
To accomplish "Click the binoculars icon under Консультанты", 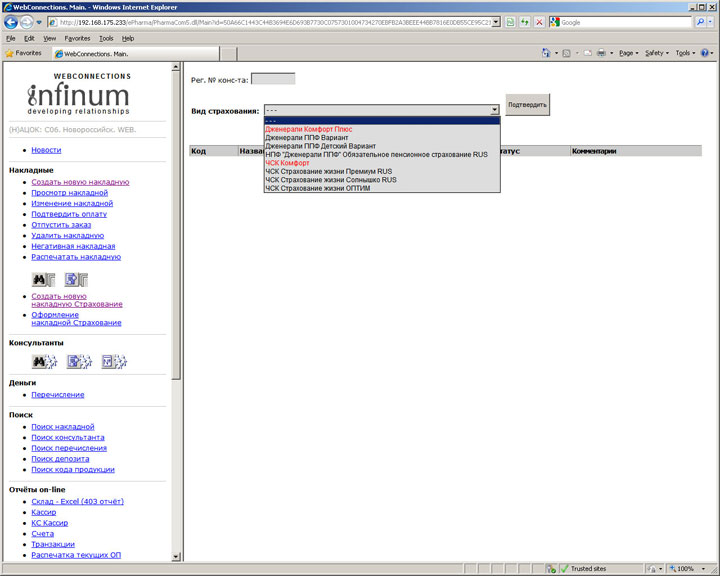I will 44,362.
